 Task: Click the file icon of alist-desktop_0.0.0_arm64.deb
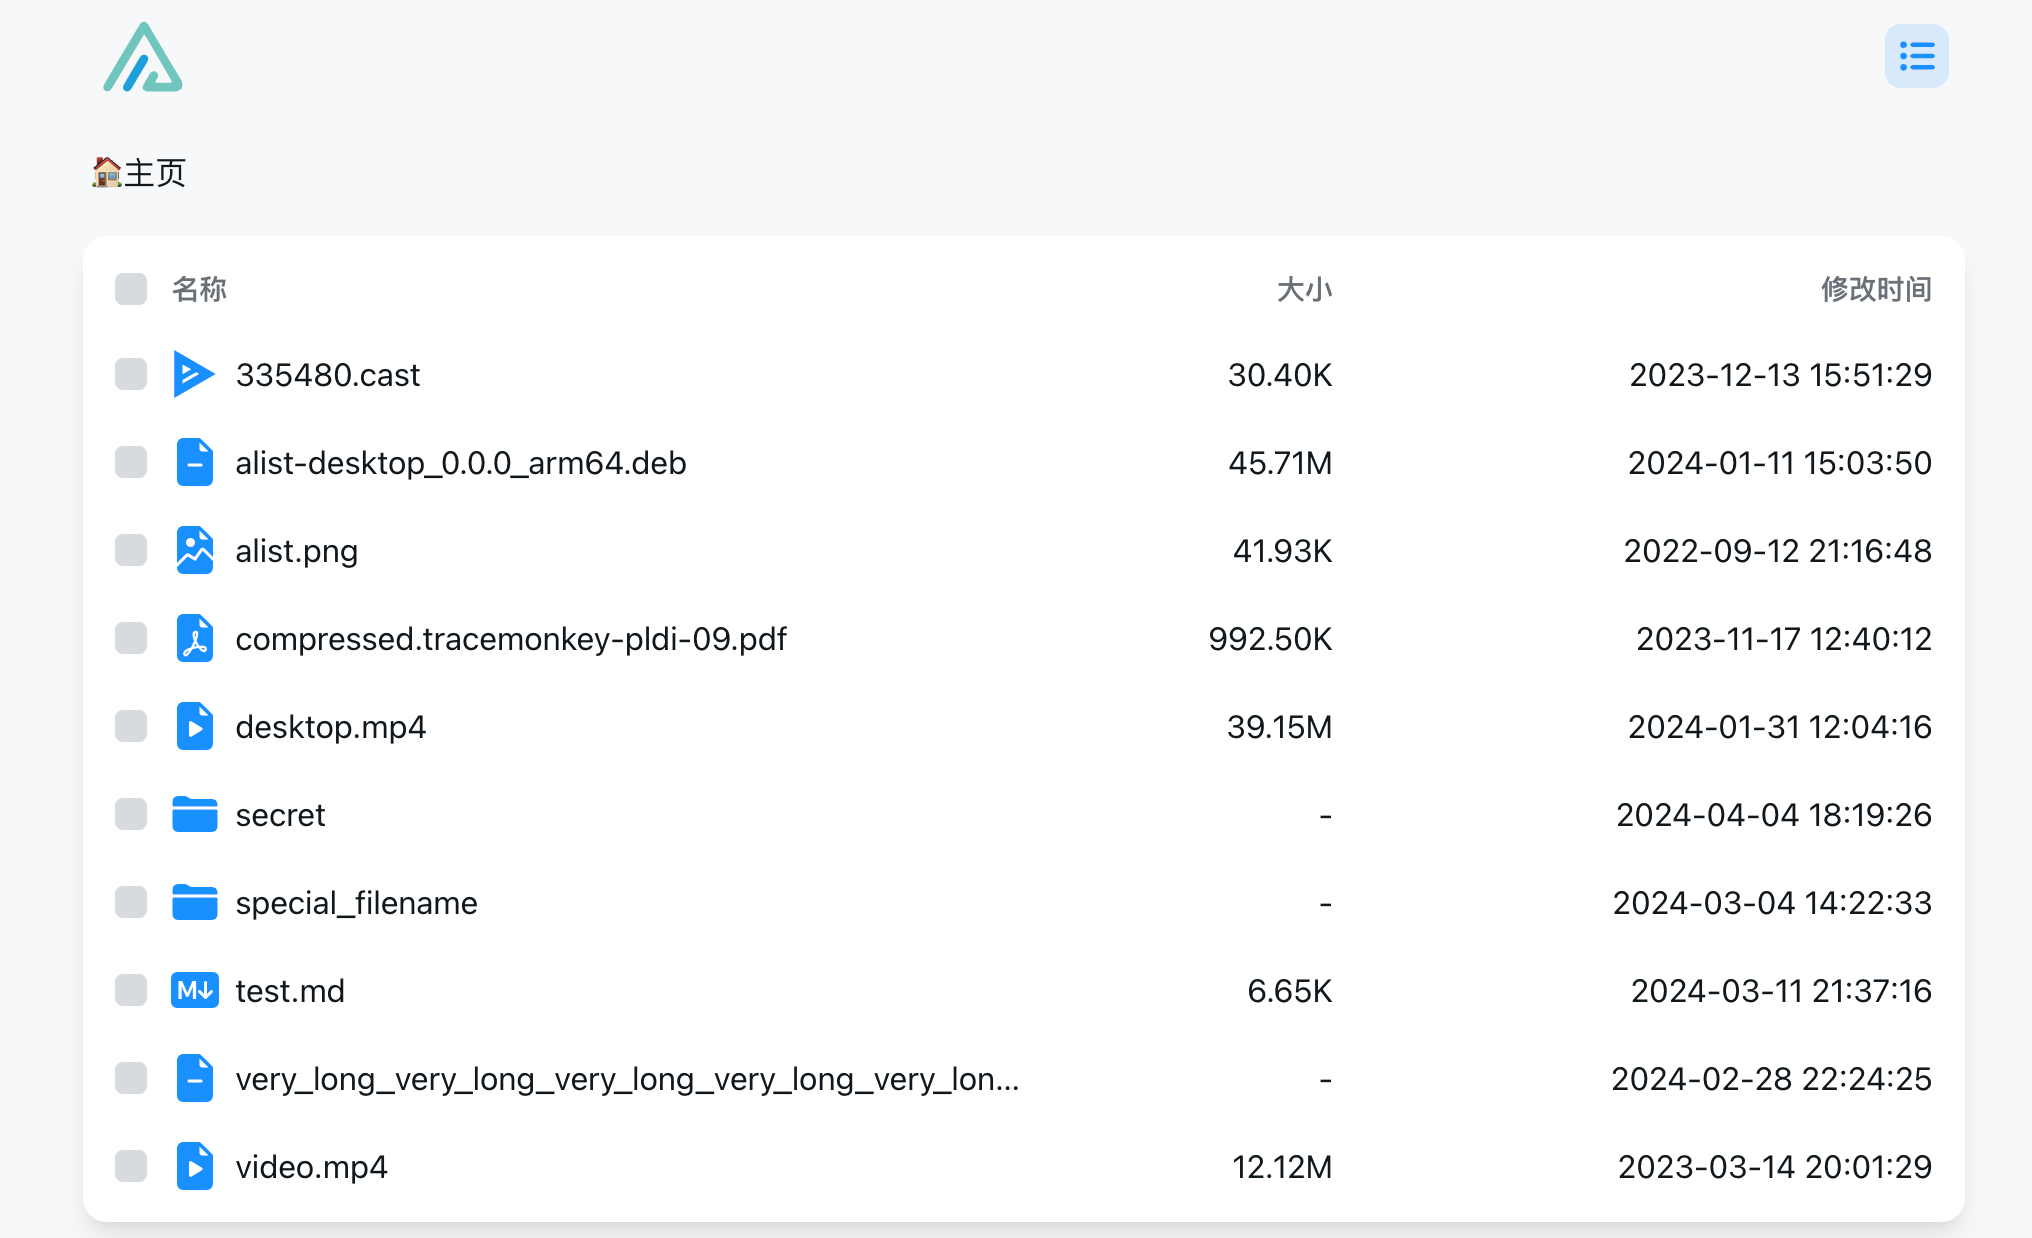click(x=194, y=462)
